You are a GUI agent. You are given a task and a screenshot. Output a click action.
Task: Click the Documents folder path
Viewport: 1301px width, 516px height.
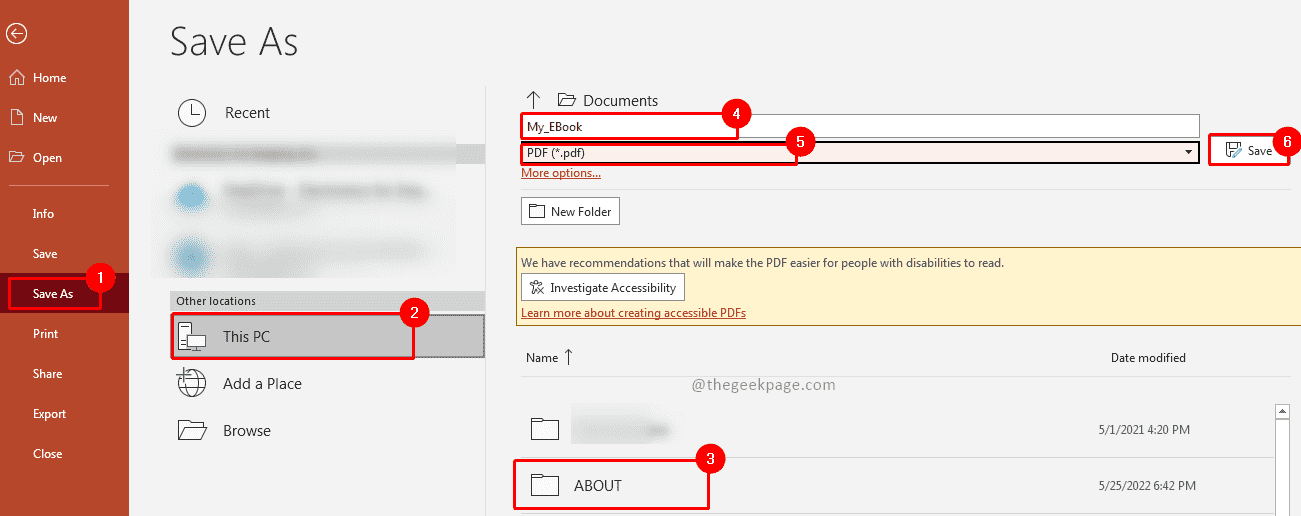(x=609, y=100)
